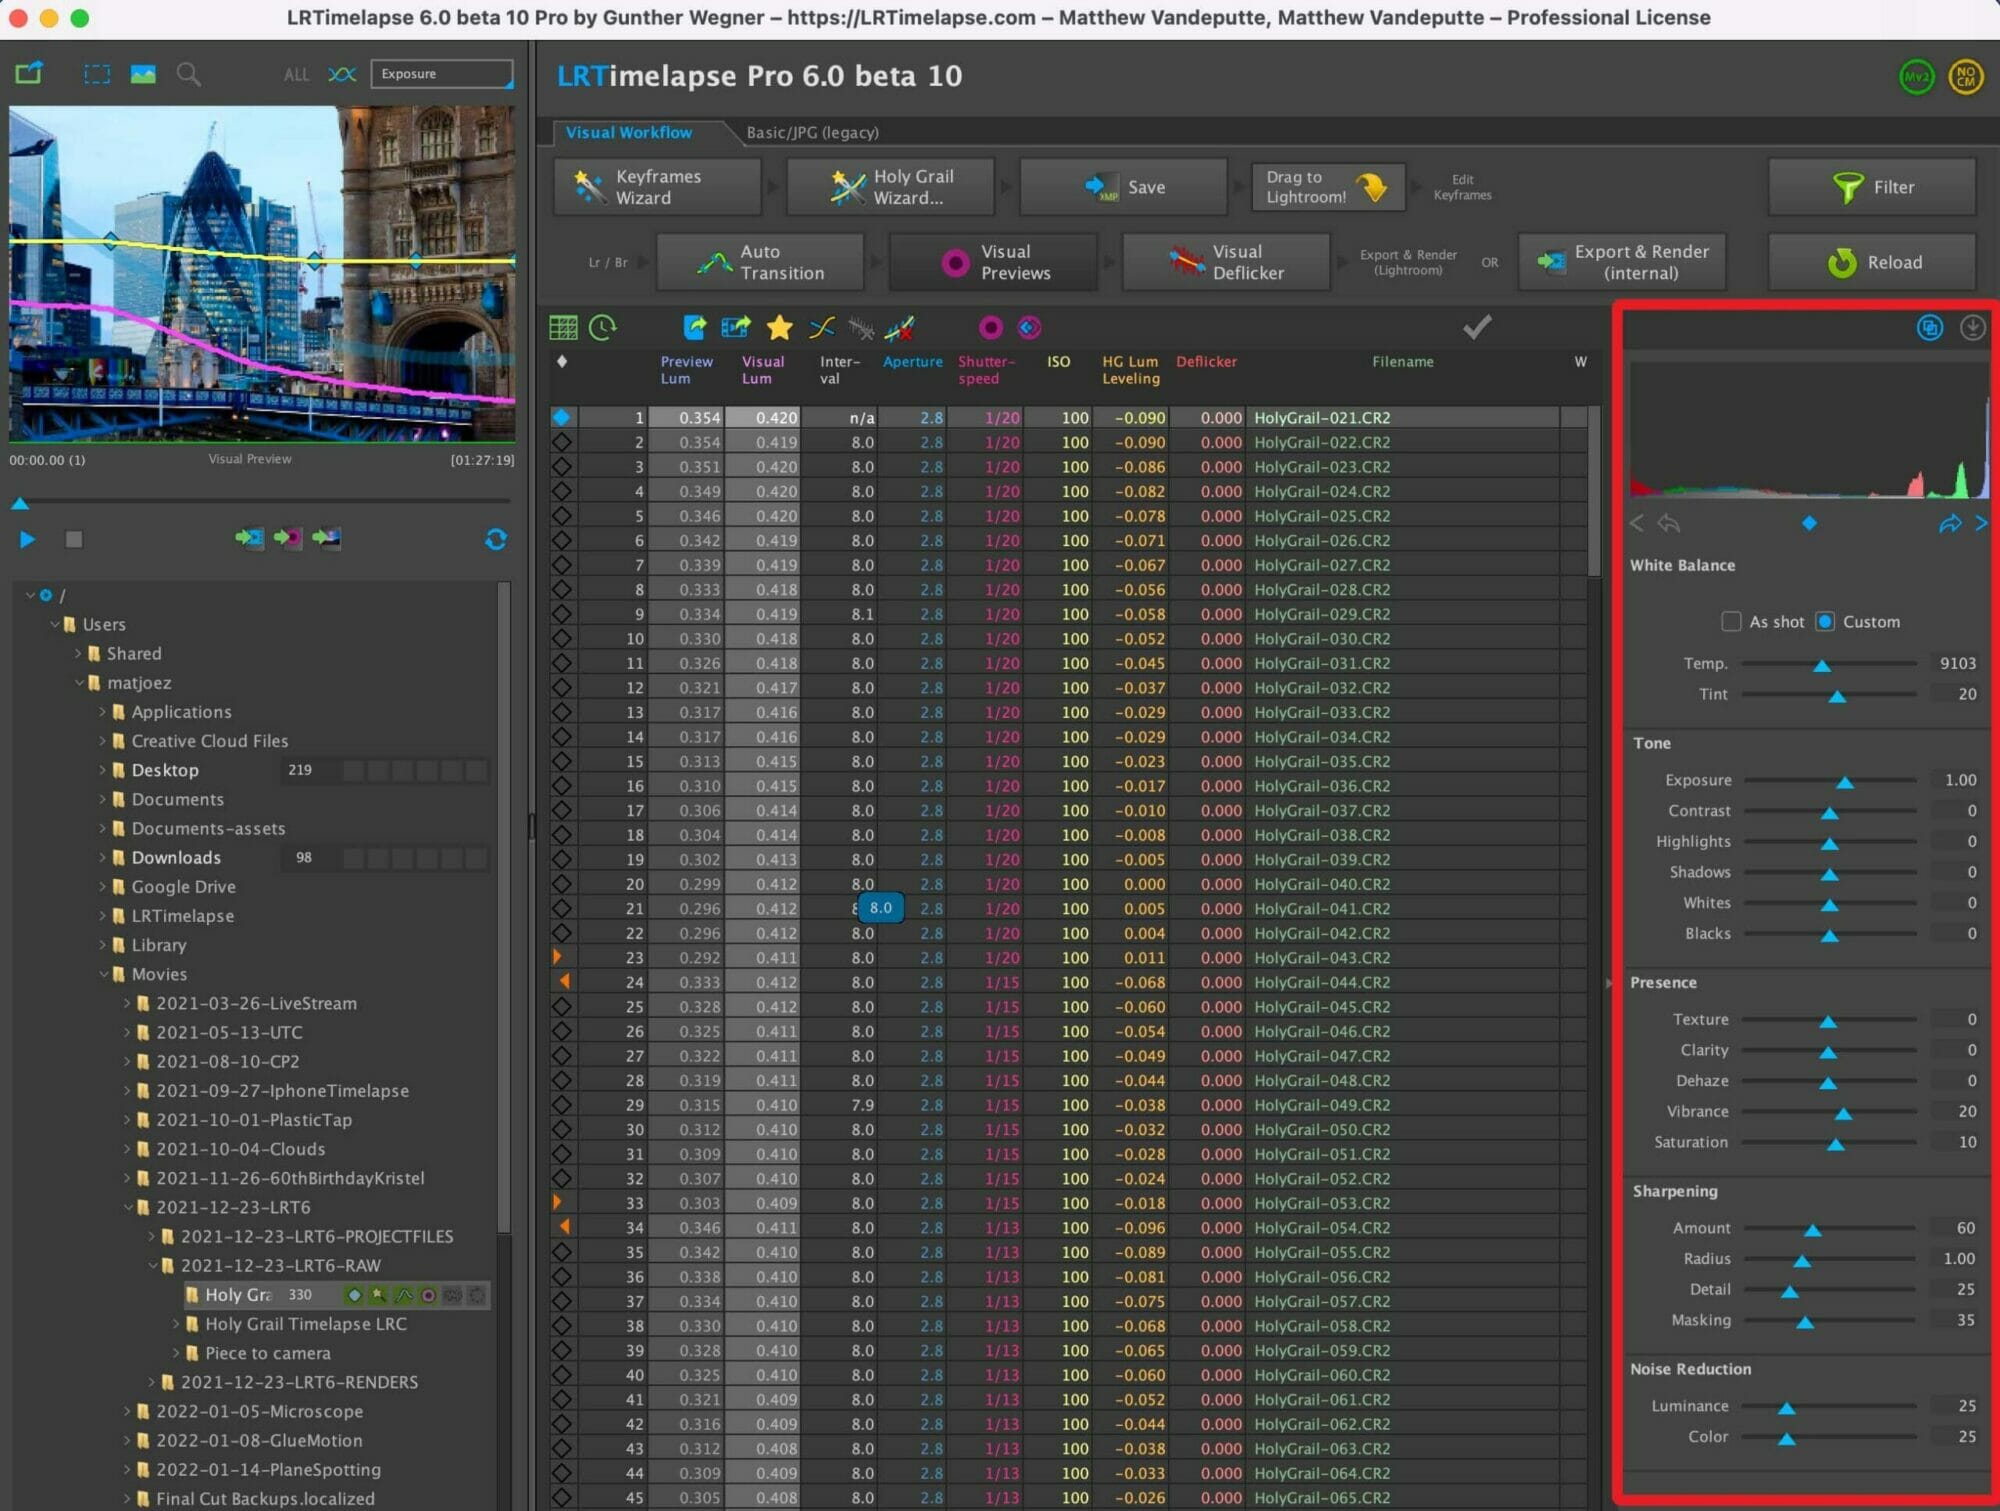The height and width of the screenshot is (1511, 2000).
Task: Click the gray curved-arrow icon below the histogram
Action: pos(1669,523)
